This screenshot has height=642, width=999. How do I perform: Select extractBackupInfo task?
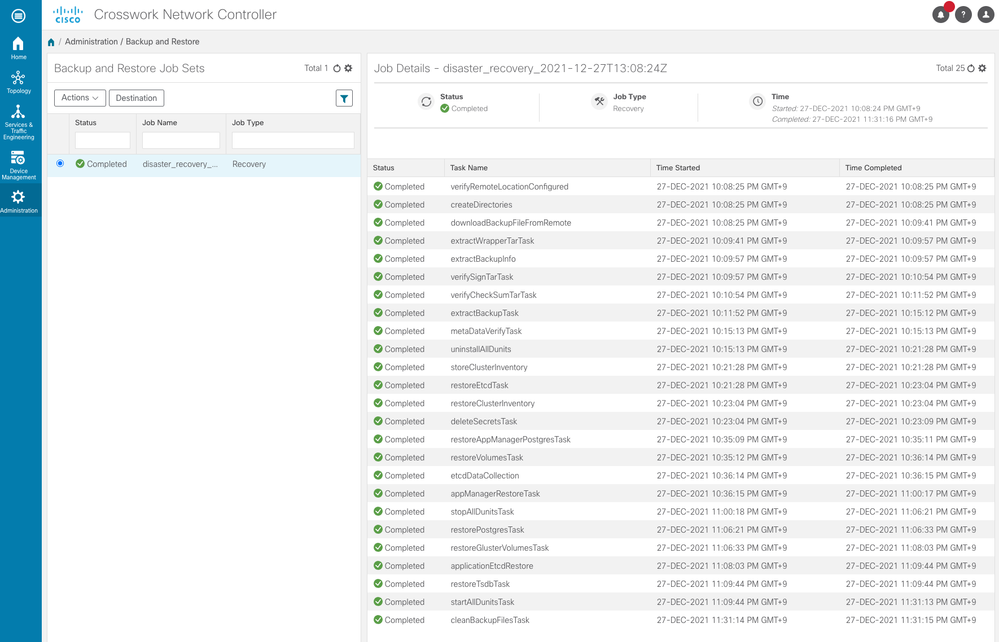coord(680,259)
